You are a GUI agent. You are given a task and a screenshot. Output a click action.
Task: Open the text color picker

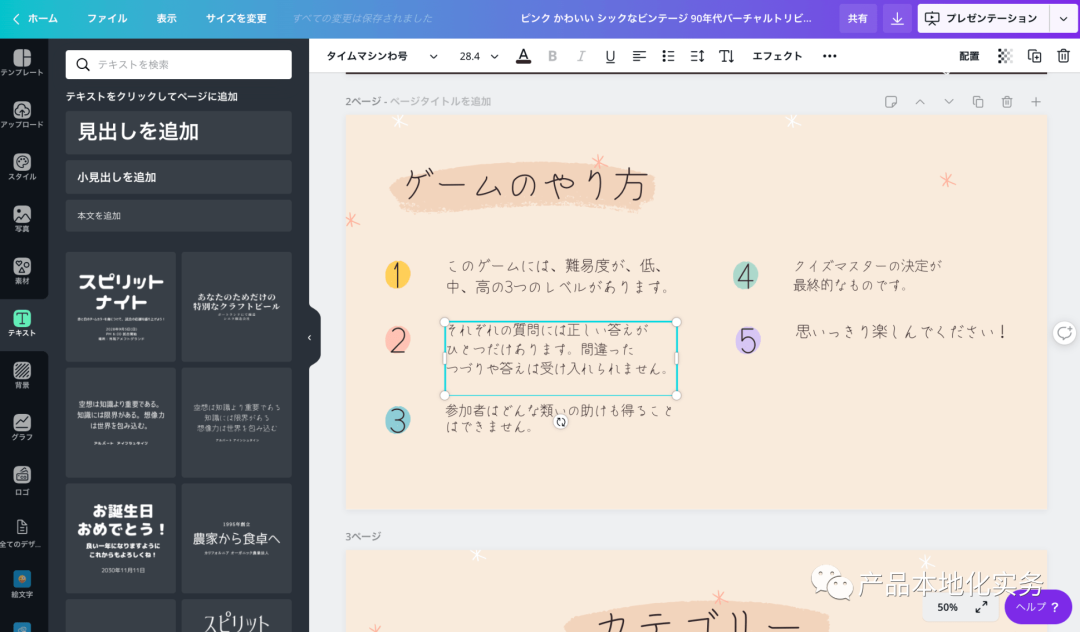click(x=523, y=56)
